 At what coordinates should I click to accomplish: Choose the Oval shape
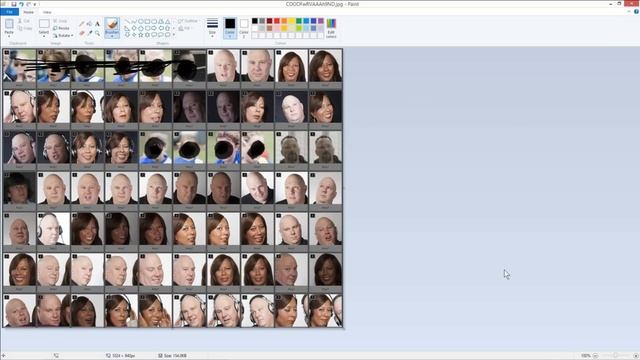pyautogui.click(x=140, y=21)
